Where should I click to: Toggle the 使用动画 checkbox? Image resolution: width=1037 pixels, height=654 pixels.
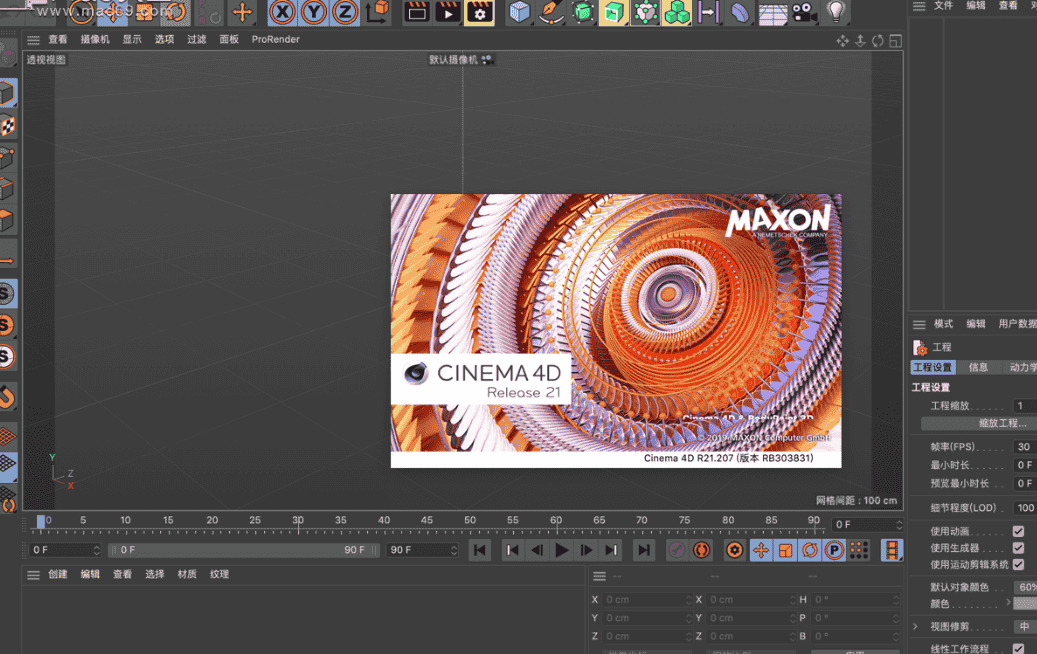pos(1018,532)
